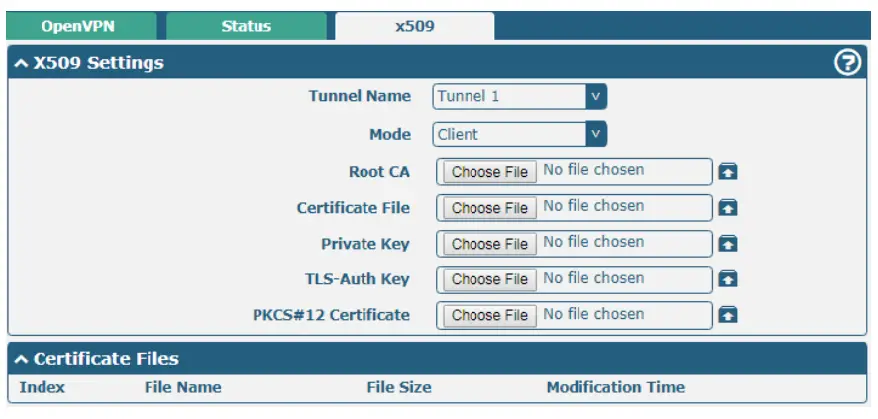Upload the Private Key file
Screen dimensions: 878x419
click(727, 244)
